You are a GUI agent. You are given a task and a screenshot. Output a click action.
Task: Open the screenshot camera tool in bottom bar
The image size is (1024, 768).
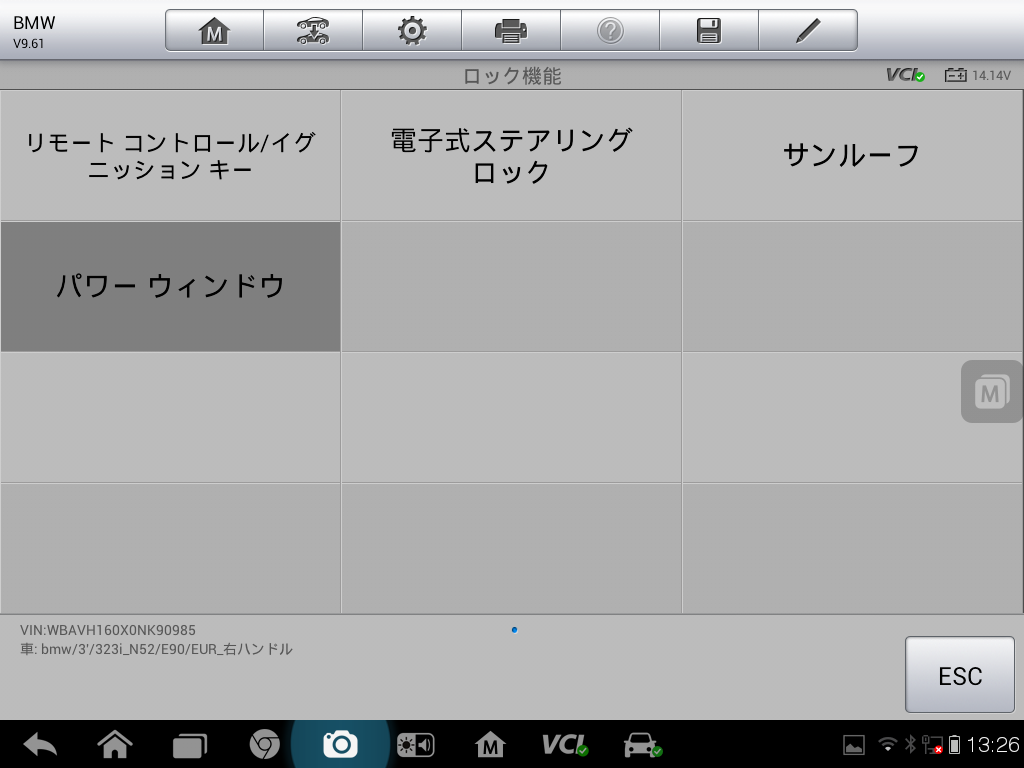coord(341,744)
